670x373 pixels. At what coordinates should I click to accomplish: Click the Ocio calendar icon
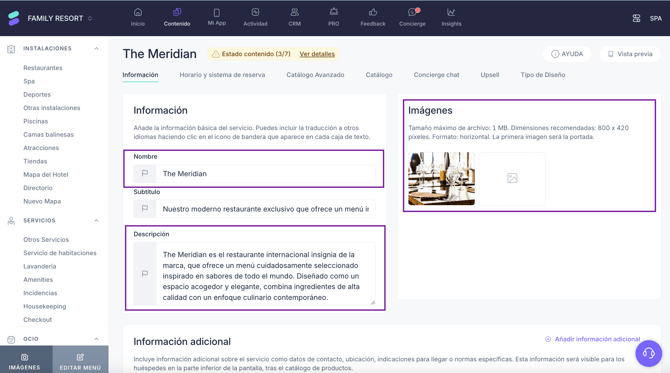[11, 339]
